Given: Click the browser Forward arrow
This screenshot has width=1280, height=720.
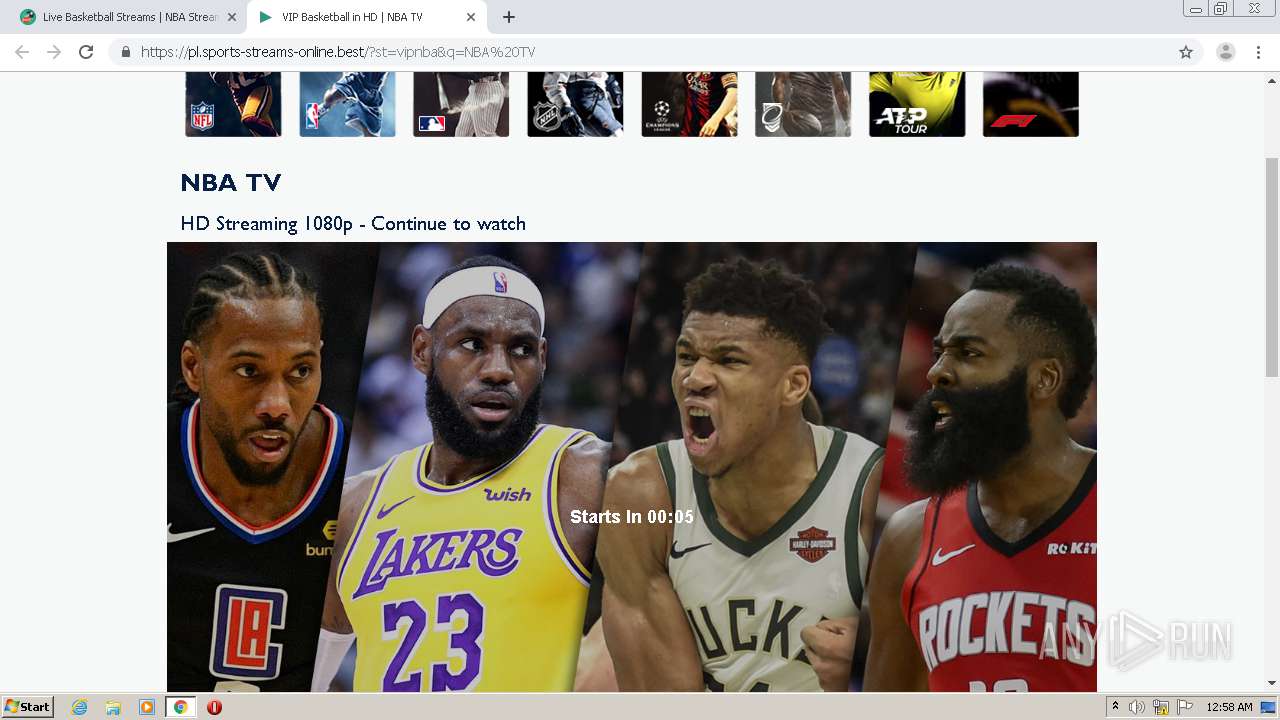Looking at the screenshot, I should click(54, 52).
